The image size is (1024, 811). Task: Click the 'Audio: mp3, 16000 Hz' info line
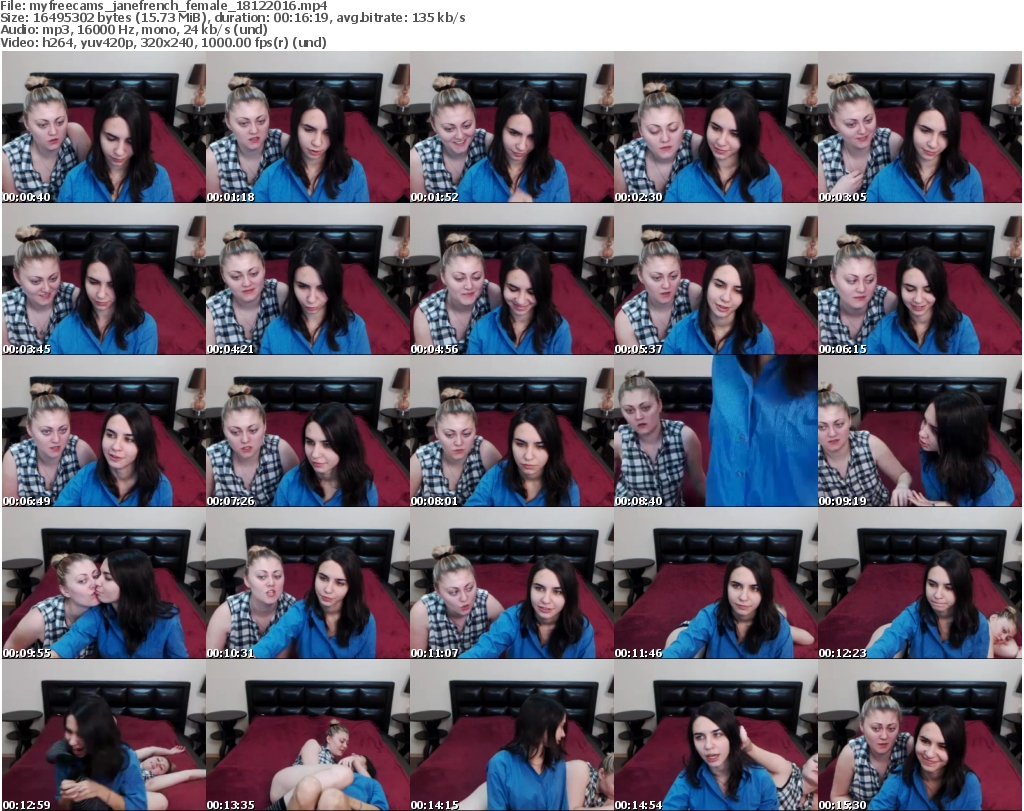(134, 30)
